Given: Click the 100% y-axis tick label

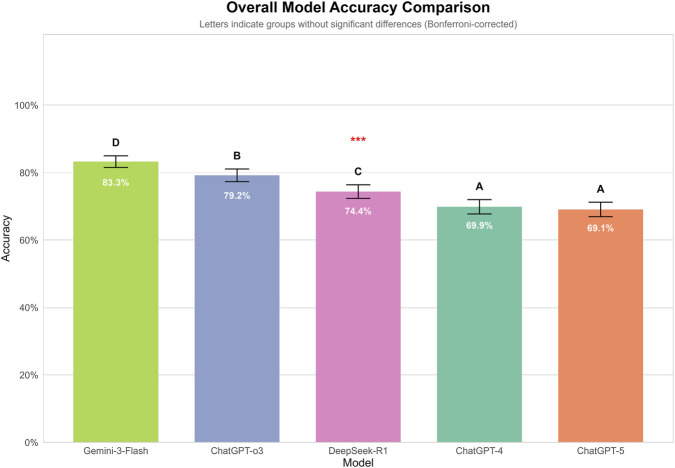Looking at the screenshot, I should click(27, 105).
